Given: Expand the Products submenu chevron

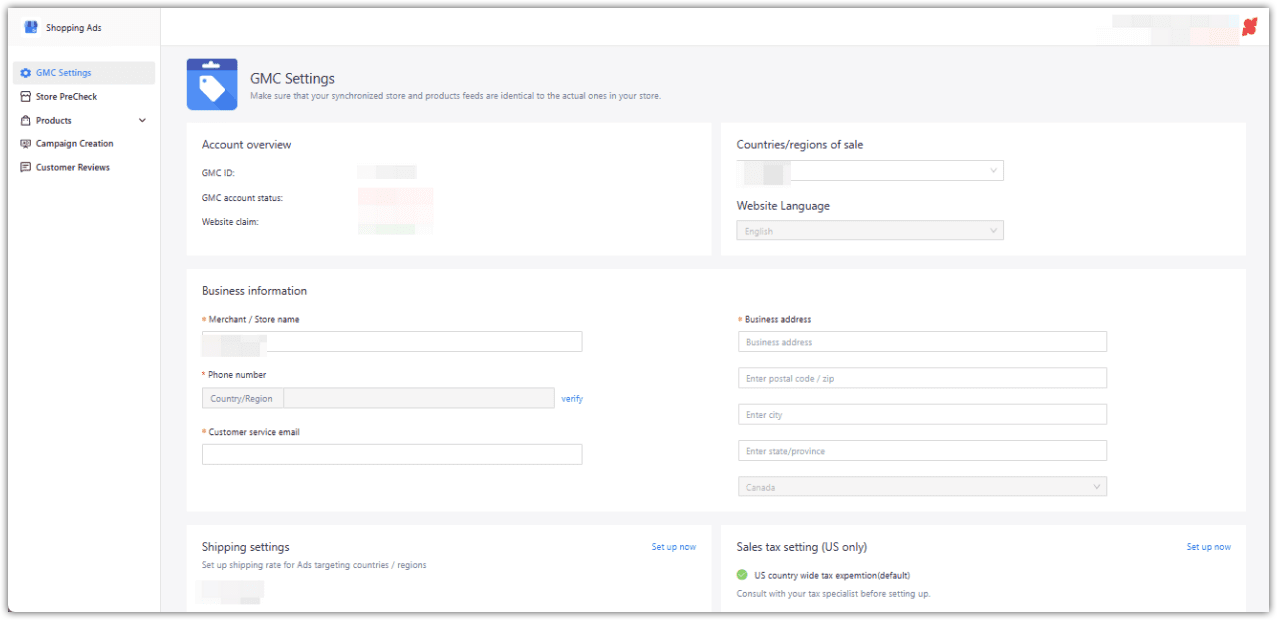Looking at the screenshot, I should coord(142,120).
